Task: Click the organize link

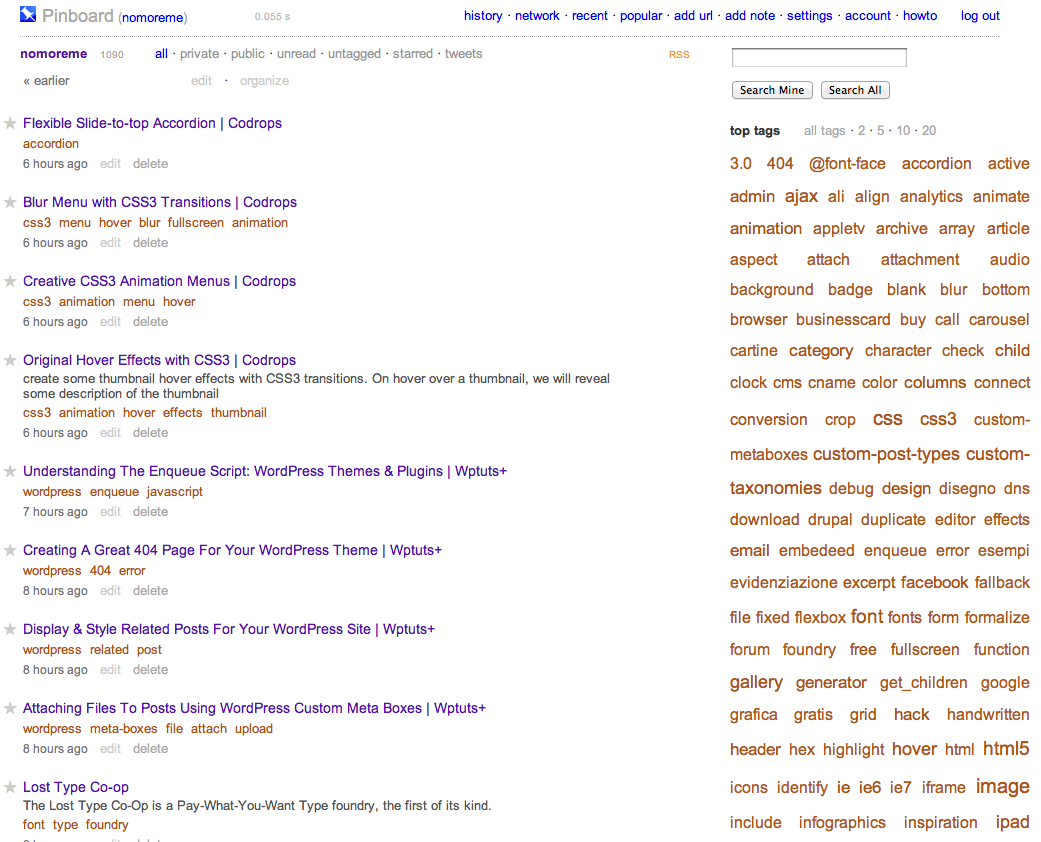Action: tap(264, 81)
